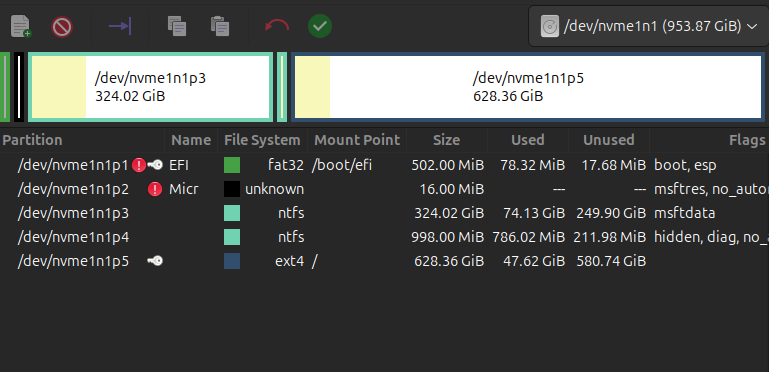Screen dimensions: 769x372
Task: Click green fat32 color swatch
Action: pyautogui.click(x=232, y=165)
